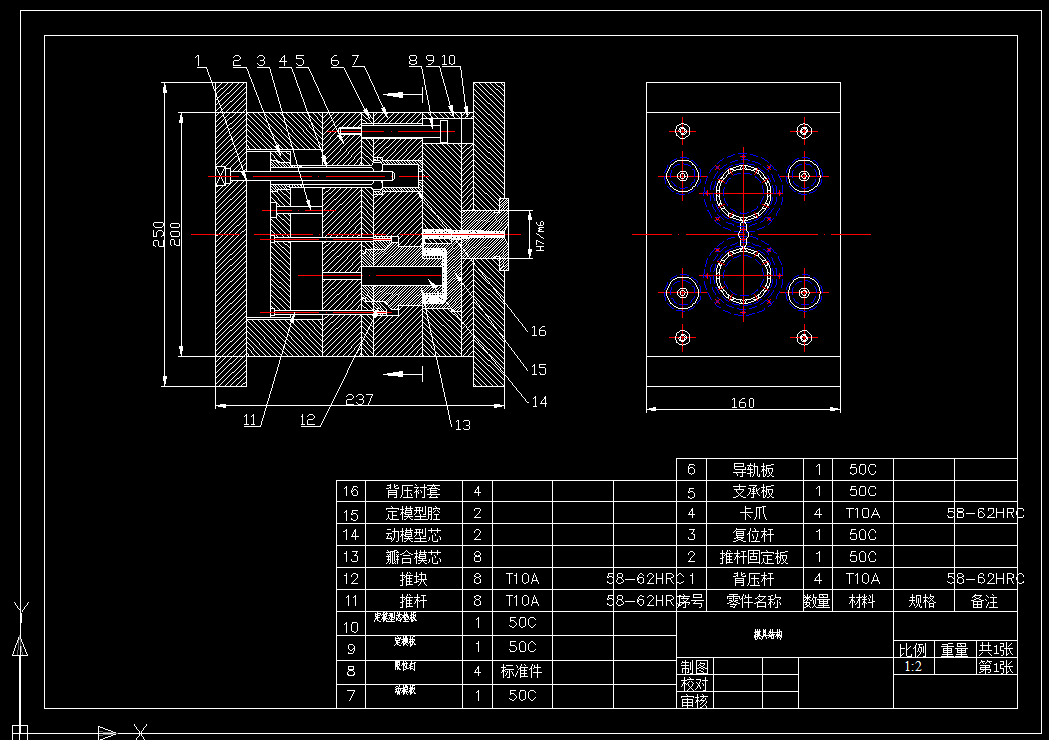Screen dimensions: 1049x740
Task: Click the 重量 label in title block
Action: tap(955, 650)
